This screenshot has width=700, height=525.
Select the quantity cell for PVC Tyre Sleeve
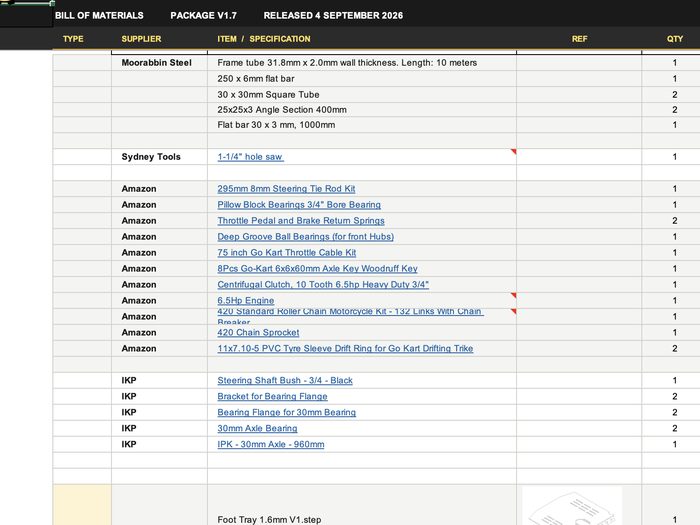(x=671, y=348)
